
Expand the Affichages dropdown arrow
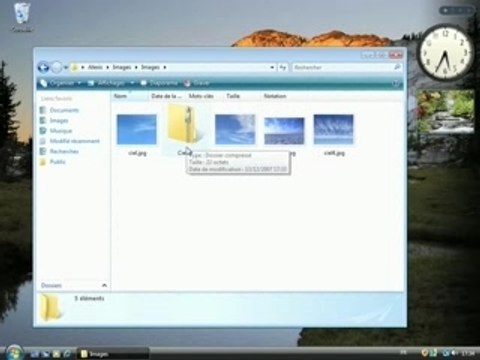(x=132, y=83)
